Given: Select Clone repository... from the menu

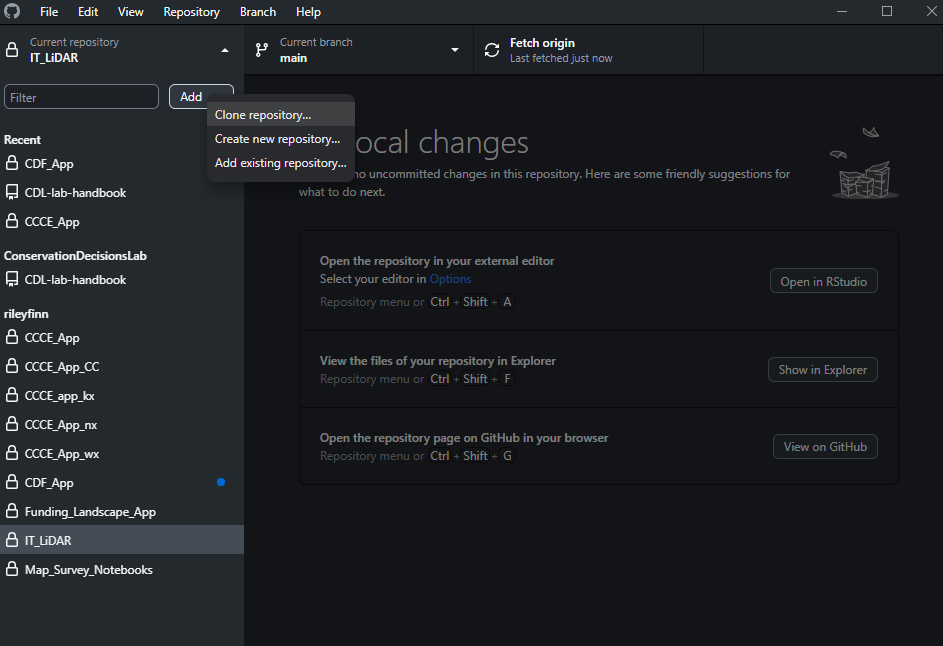Looking at the screenshot, I should [x=263, y=115].
